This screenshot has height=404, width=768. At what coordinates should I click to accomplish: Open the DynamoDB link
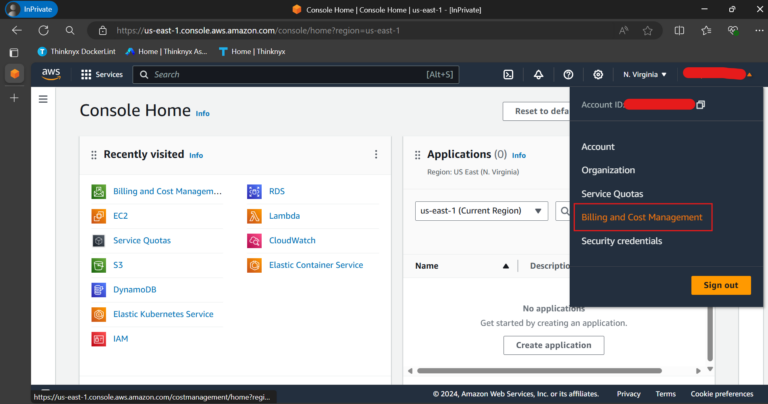point(135,289)
